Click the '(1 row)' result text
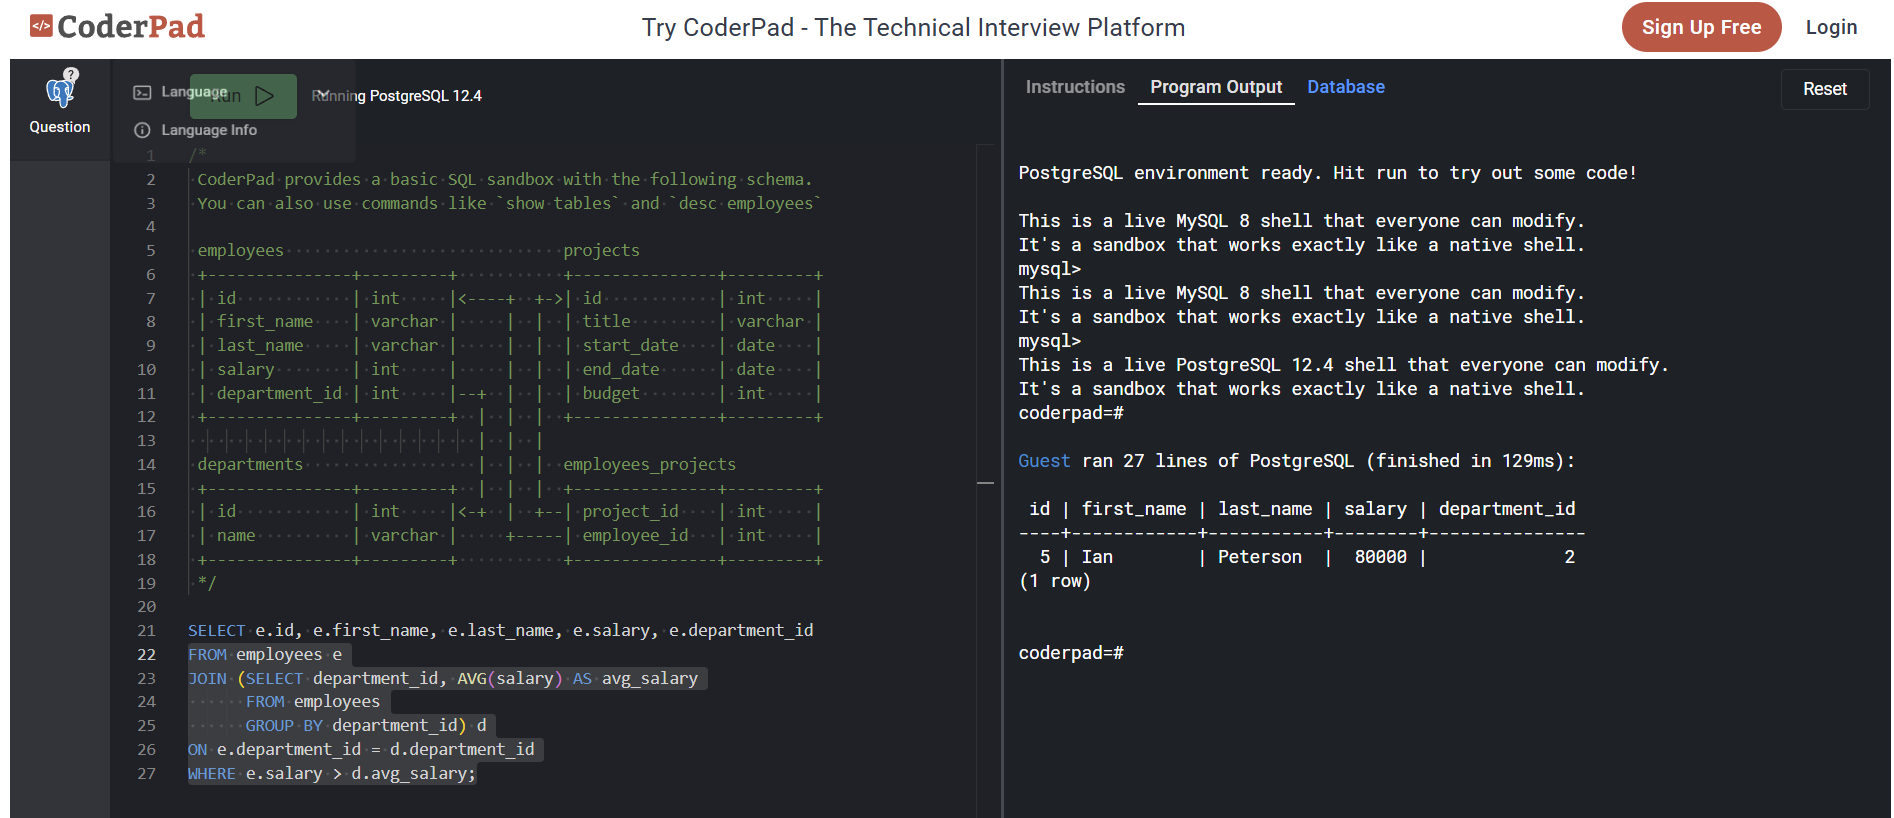 (1054, 581)
